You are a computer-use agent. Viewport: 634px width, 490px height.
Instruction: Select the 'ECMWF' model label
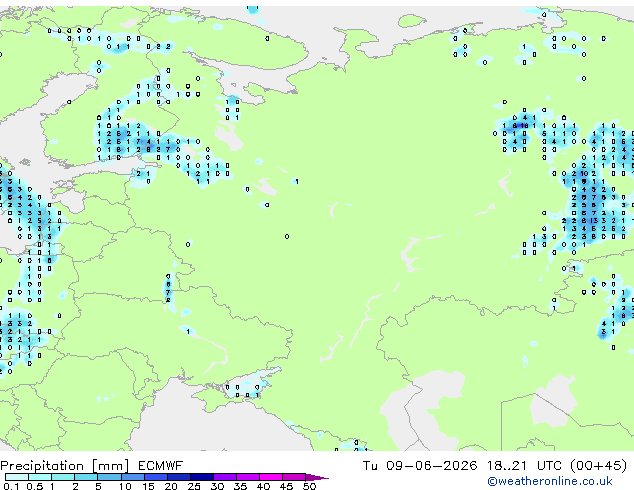point(161,466)
